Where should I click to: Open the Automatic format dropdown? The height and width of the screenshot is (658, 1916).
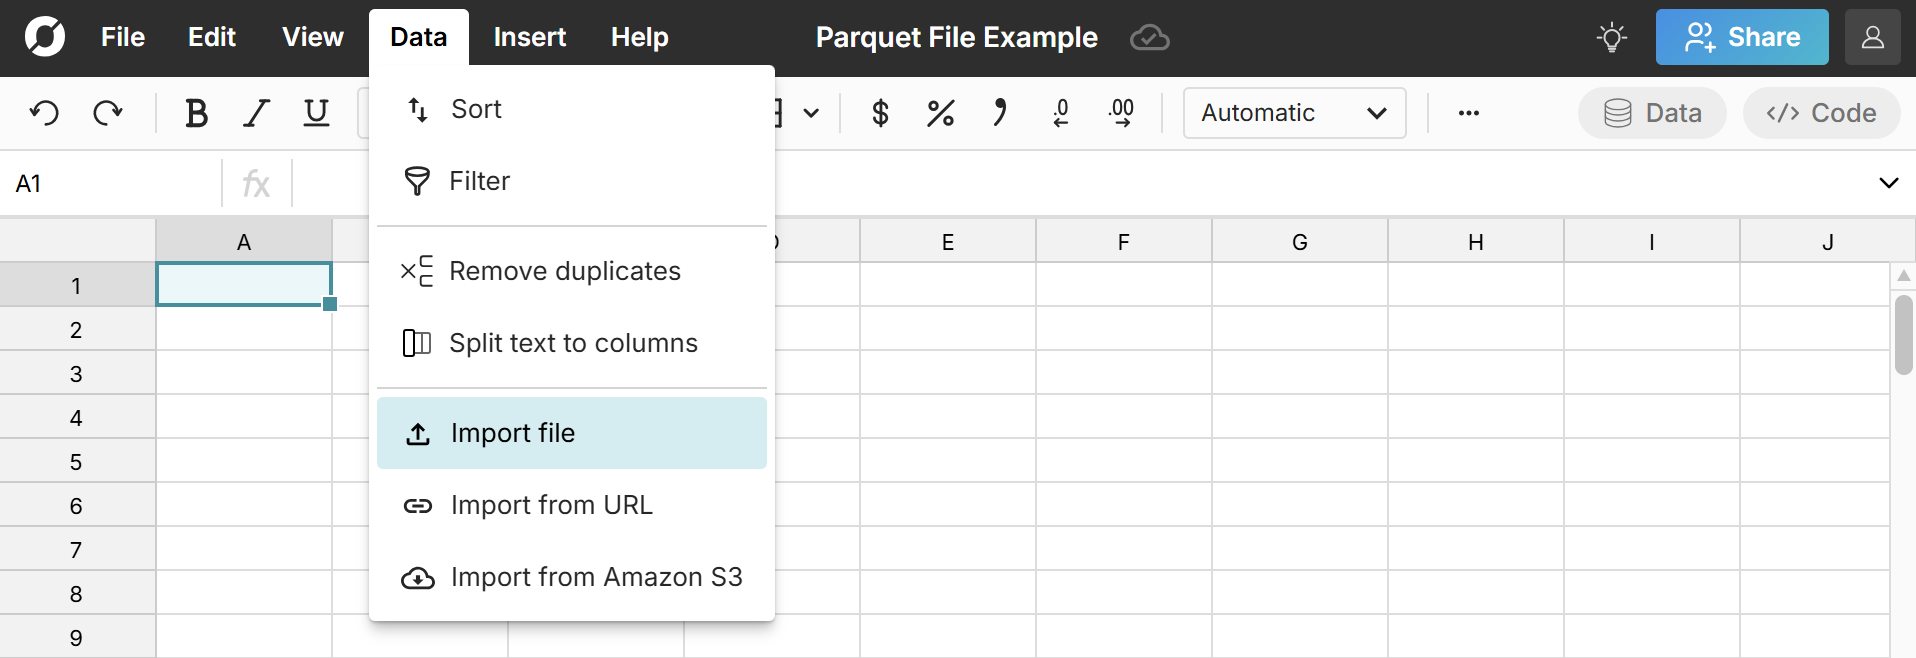(x=1294, y=113)
